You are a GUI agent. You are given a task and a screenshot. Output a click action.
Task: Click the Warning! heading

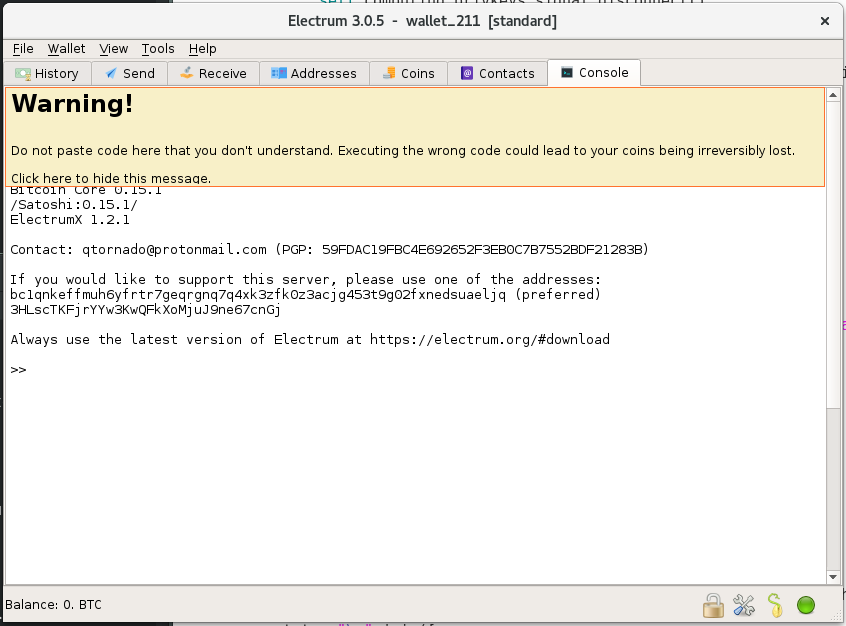coord(72,103)
